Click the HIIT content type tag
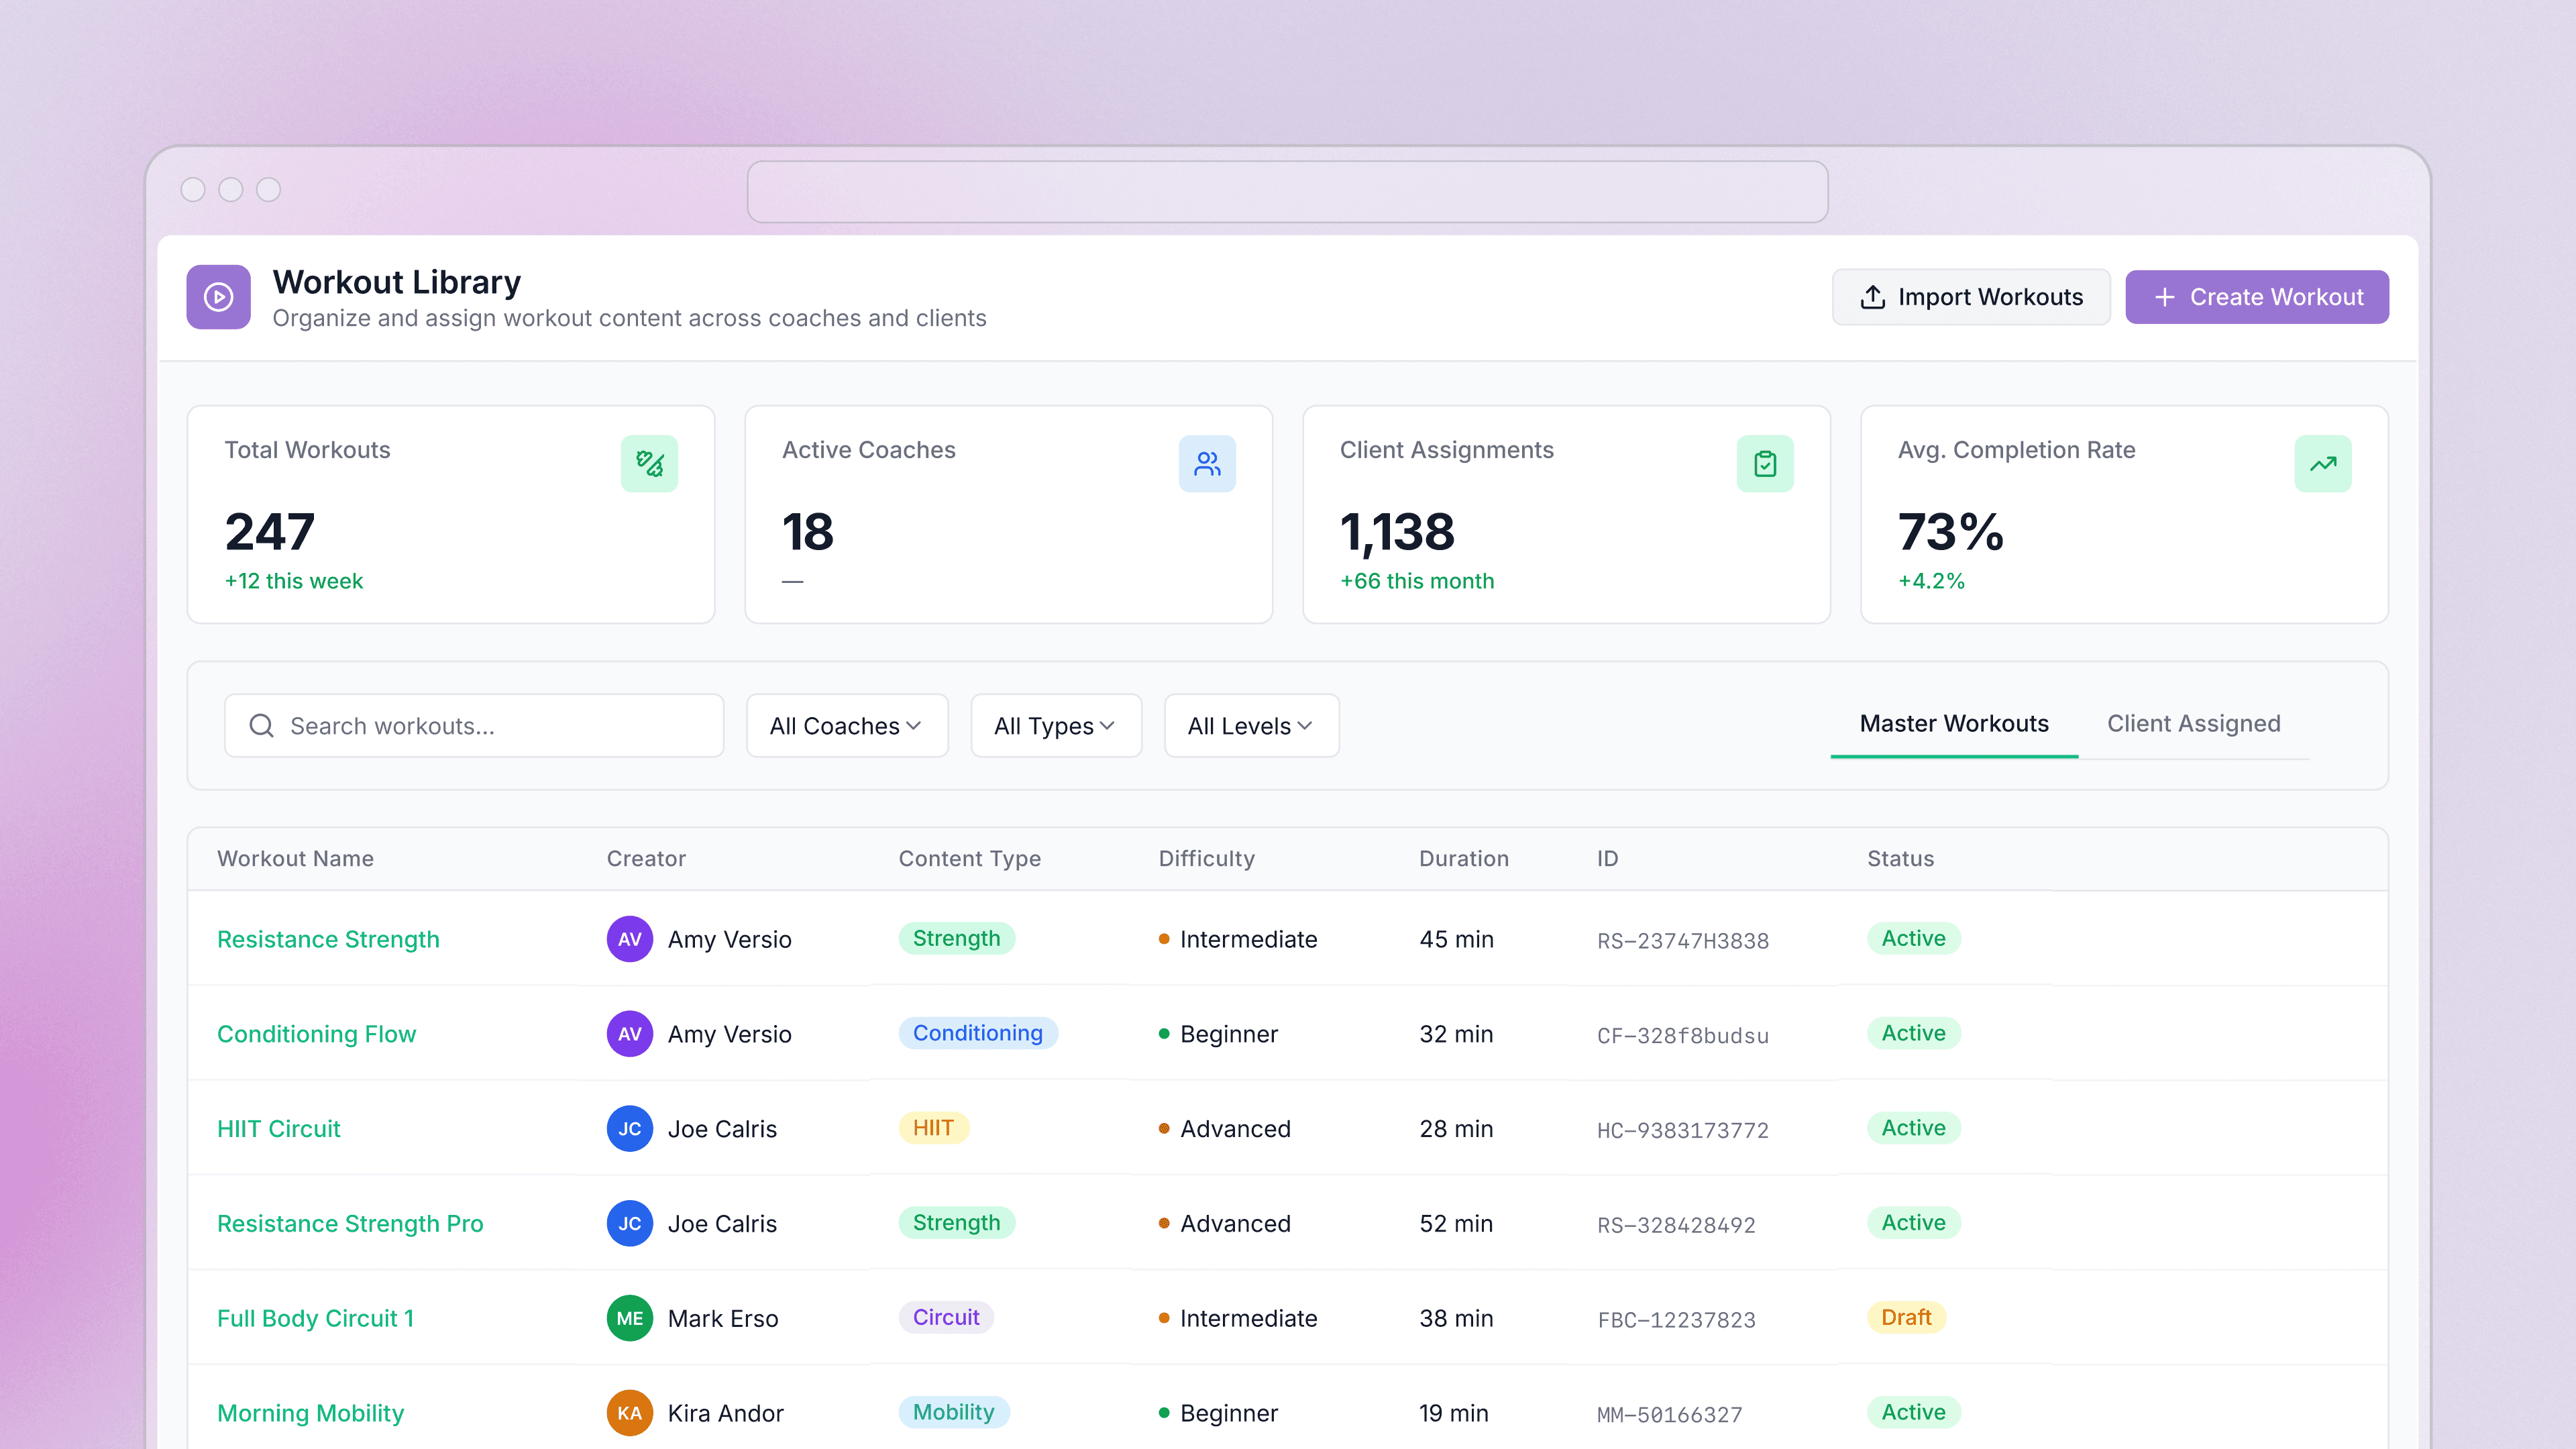The height and width of the screenshot is (1449, 2576). (x=933, y=1128)
